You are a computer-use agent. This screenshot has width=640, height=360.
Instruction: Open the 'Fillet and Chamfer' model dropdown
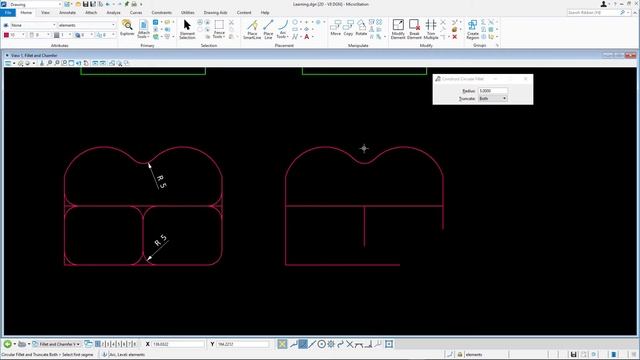pyautogui.click(x=57, y=344)
